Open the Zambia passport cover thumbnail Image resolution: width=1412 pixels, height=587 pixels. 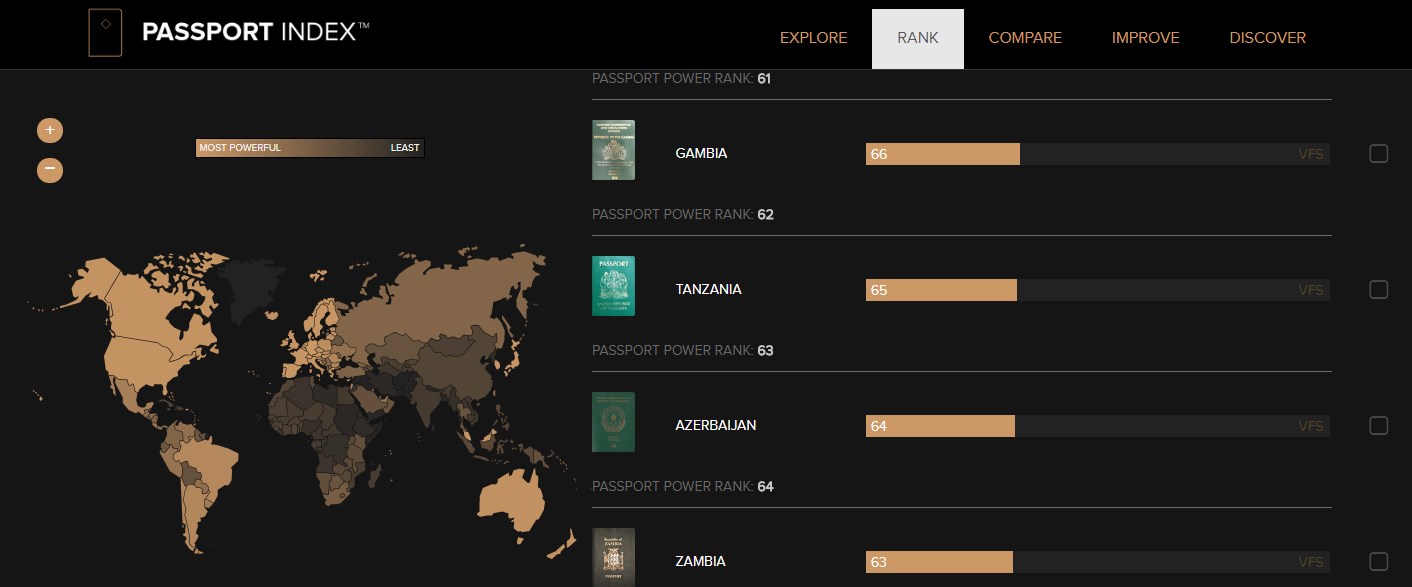[x=613, y=557]
